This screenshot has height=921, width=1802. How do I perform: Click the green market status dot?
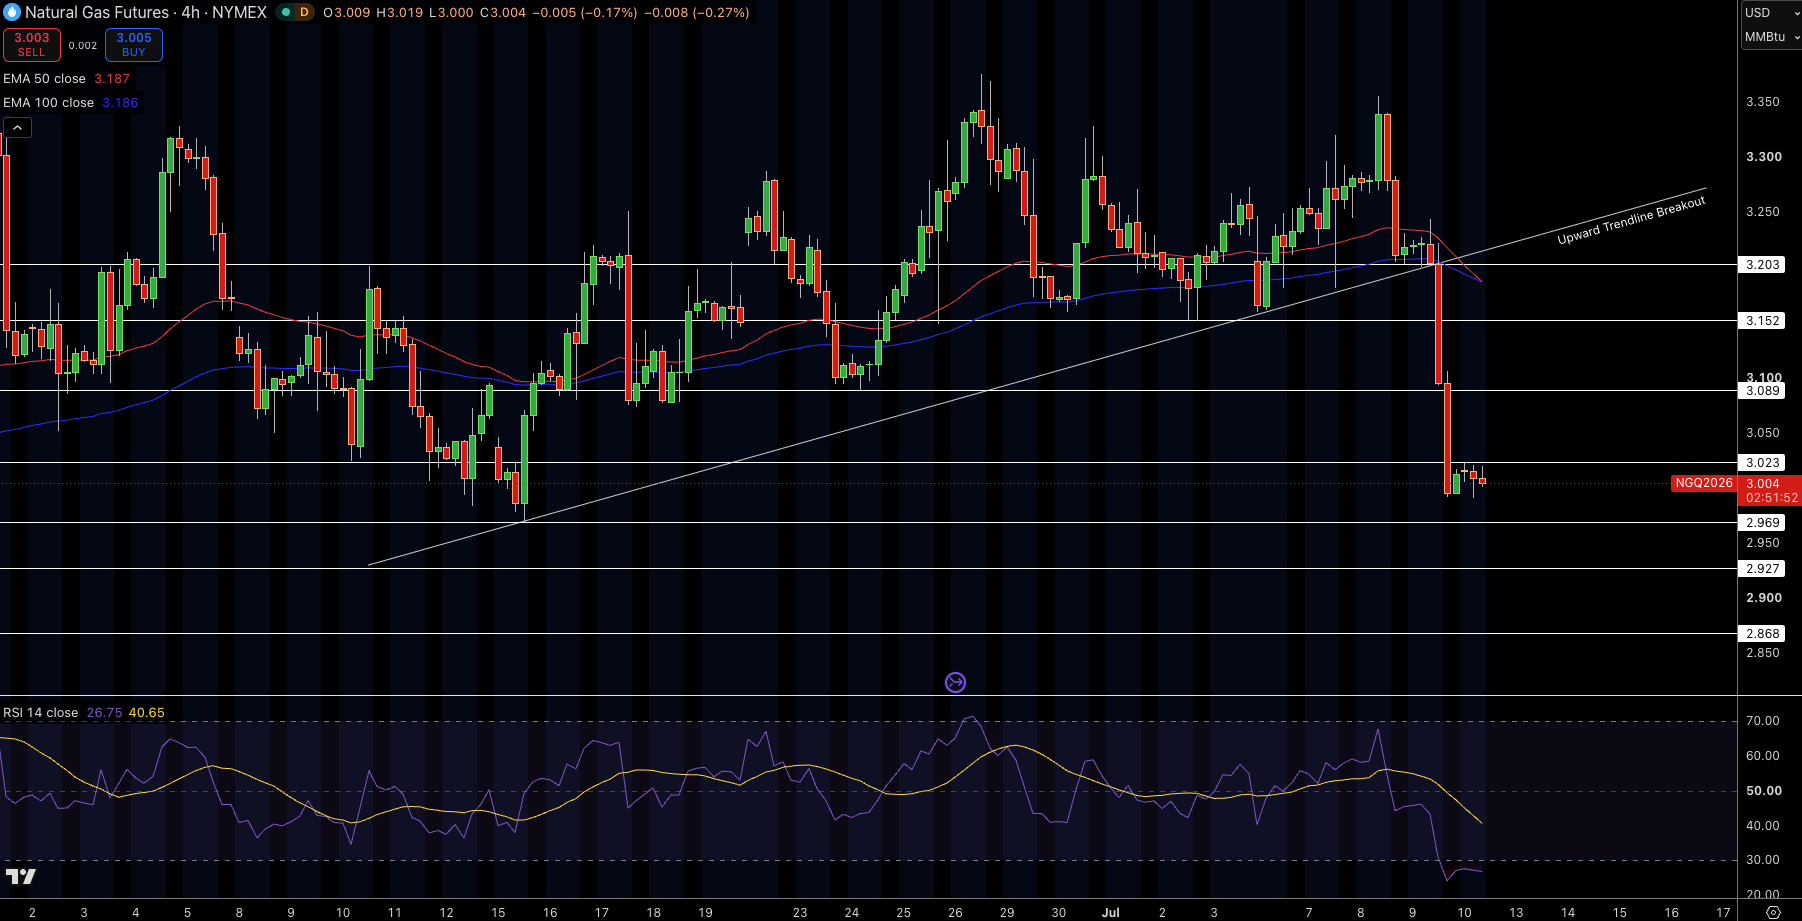(x=286, y=13)
